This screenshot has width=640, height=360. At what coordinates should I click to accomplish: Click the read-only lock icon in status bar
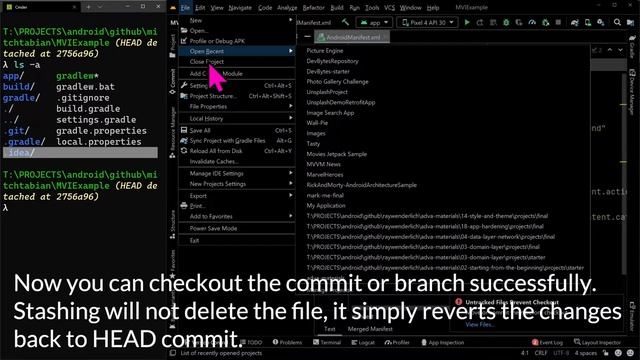(606, 353)
